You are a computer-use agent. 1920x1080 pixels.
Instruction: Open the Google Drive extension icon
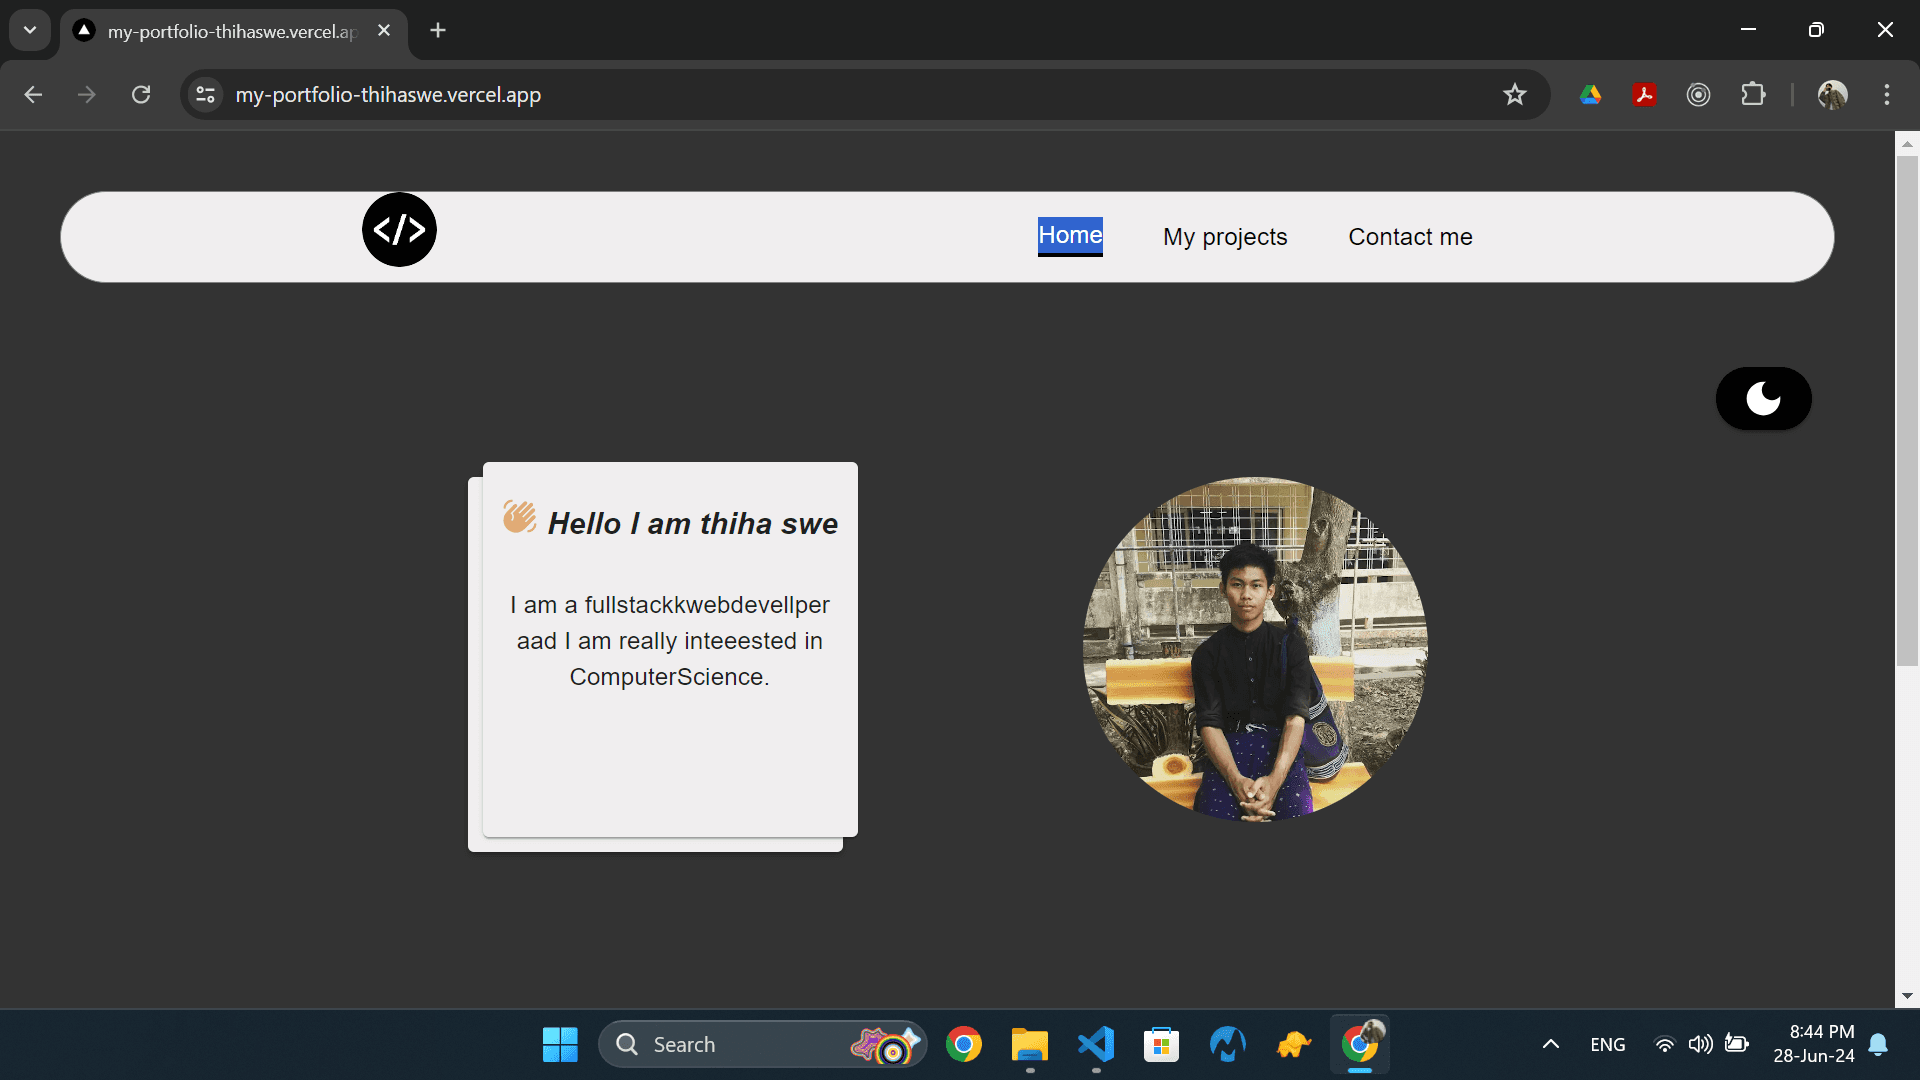coord(1590,94)
